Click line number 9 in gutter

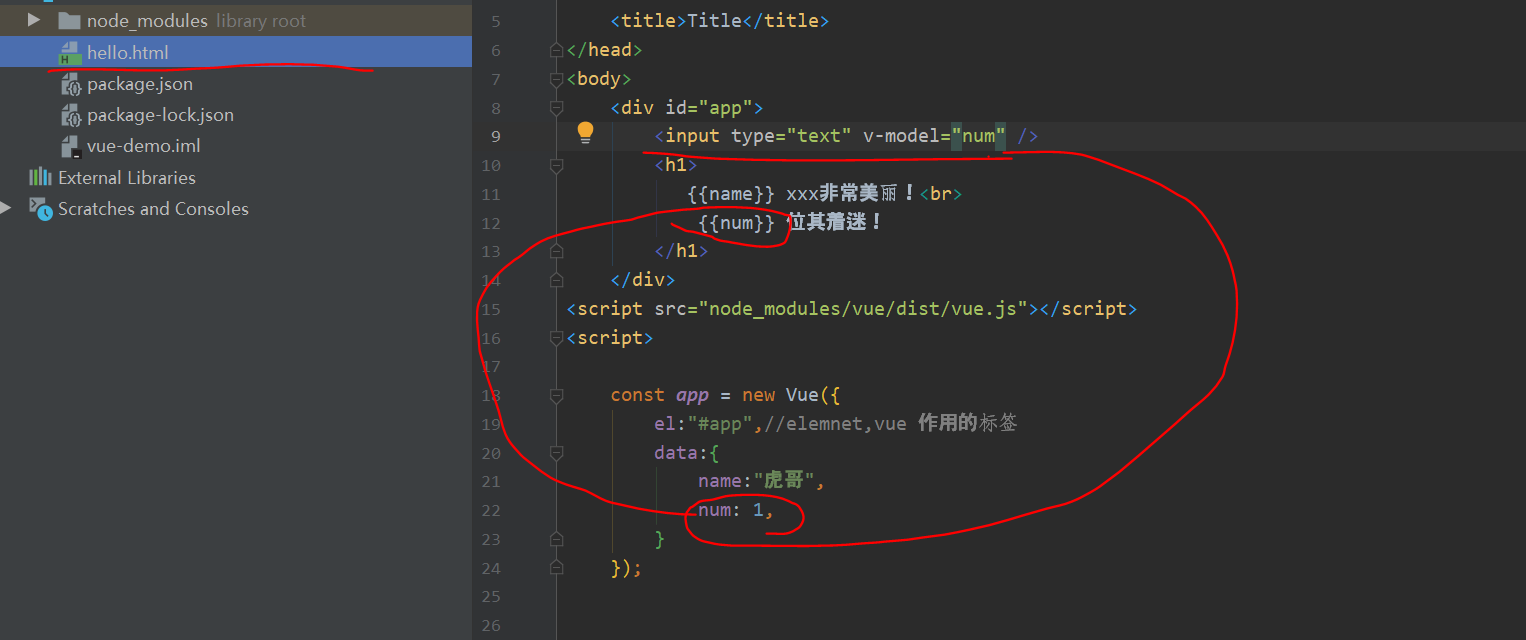pyautogui.click(x=497, y=136)
